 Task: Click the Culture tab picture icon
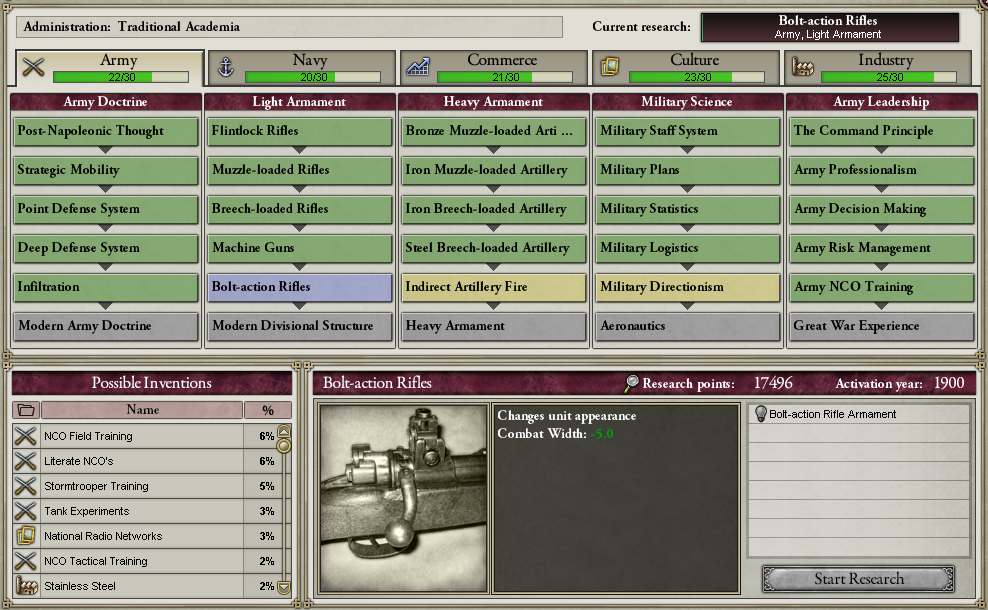point(609,66)
